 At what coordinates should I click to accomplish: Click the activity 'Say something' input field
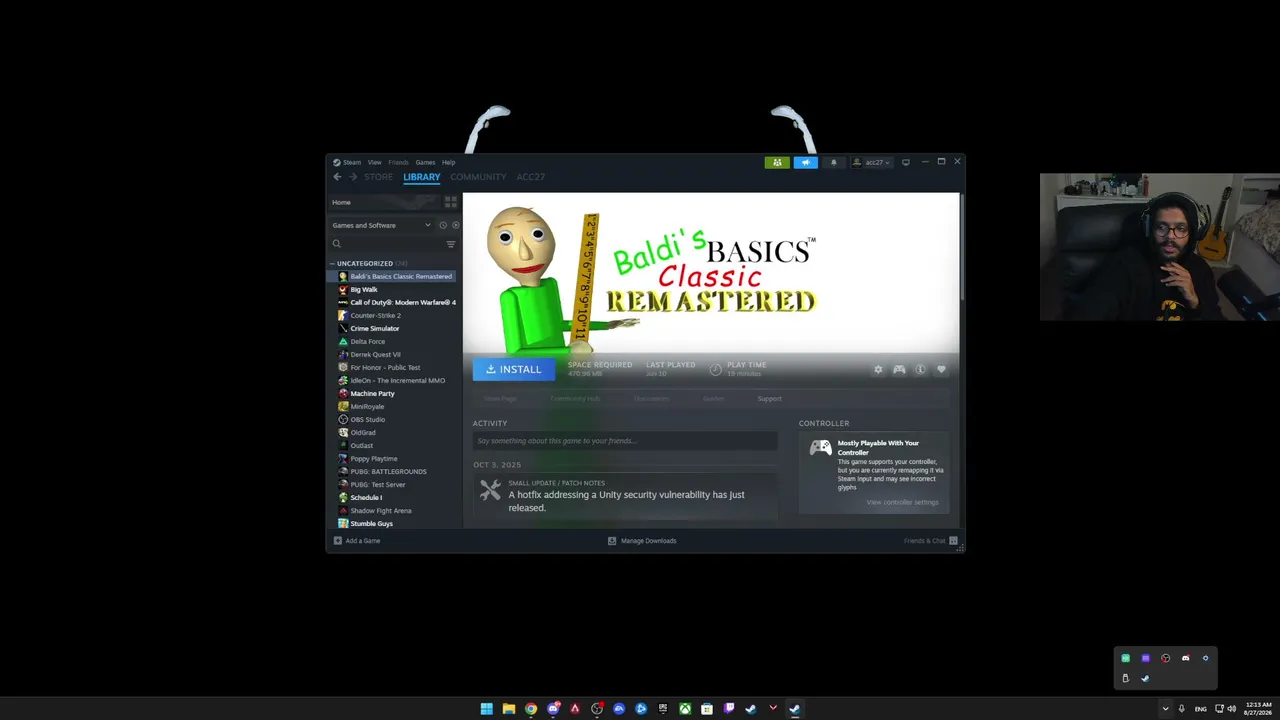tap(625, 441)
